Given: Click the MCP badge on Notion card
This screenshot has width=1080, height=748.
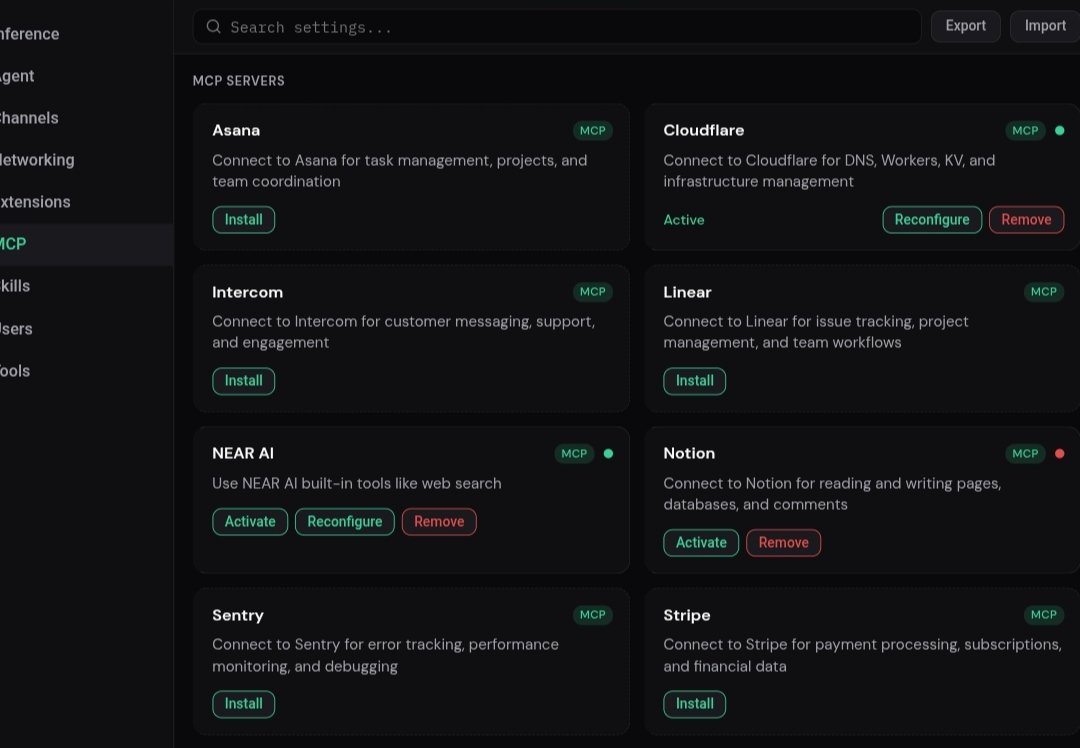Looking at the screenshot, I should 1025,453.
